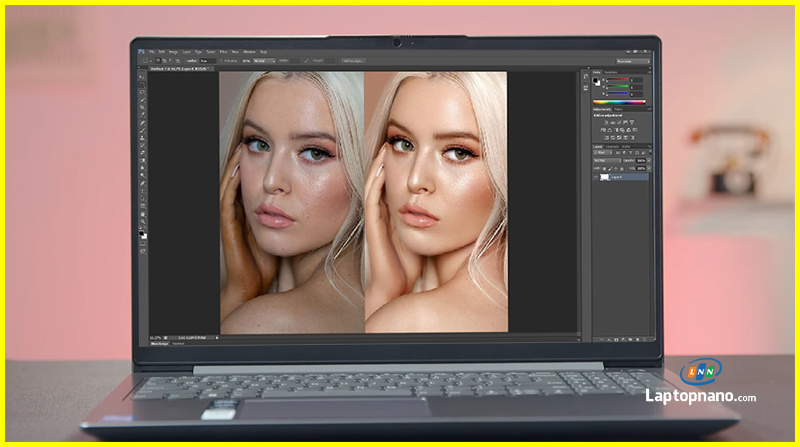Image resolution: width=800 pixels, height=447 pixels.
Task: Toggle visibility of the Layer 0 layer
Action: tap(596, 177)
